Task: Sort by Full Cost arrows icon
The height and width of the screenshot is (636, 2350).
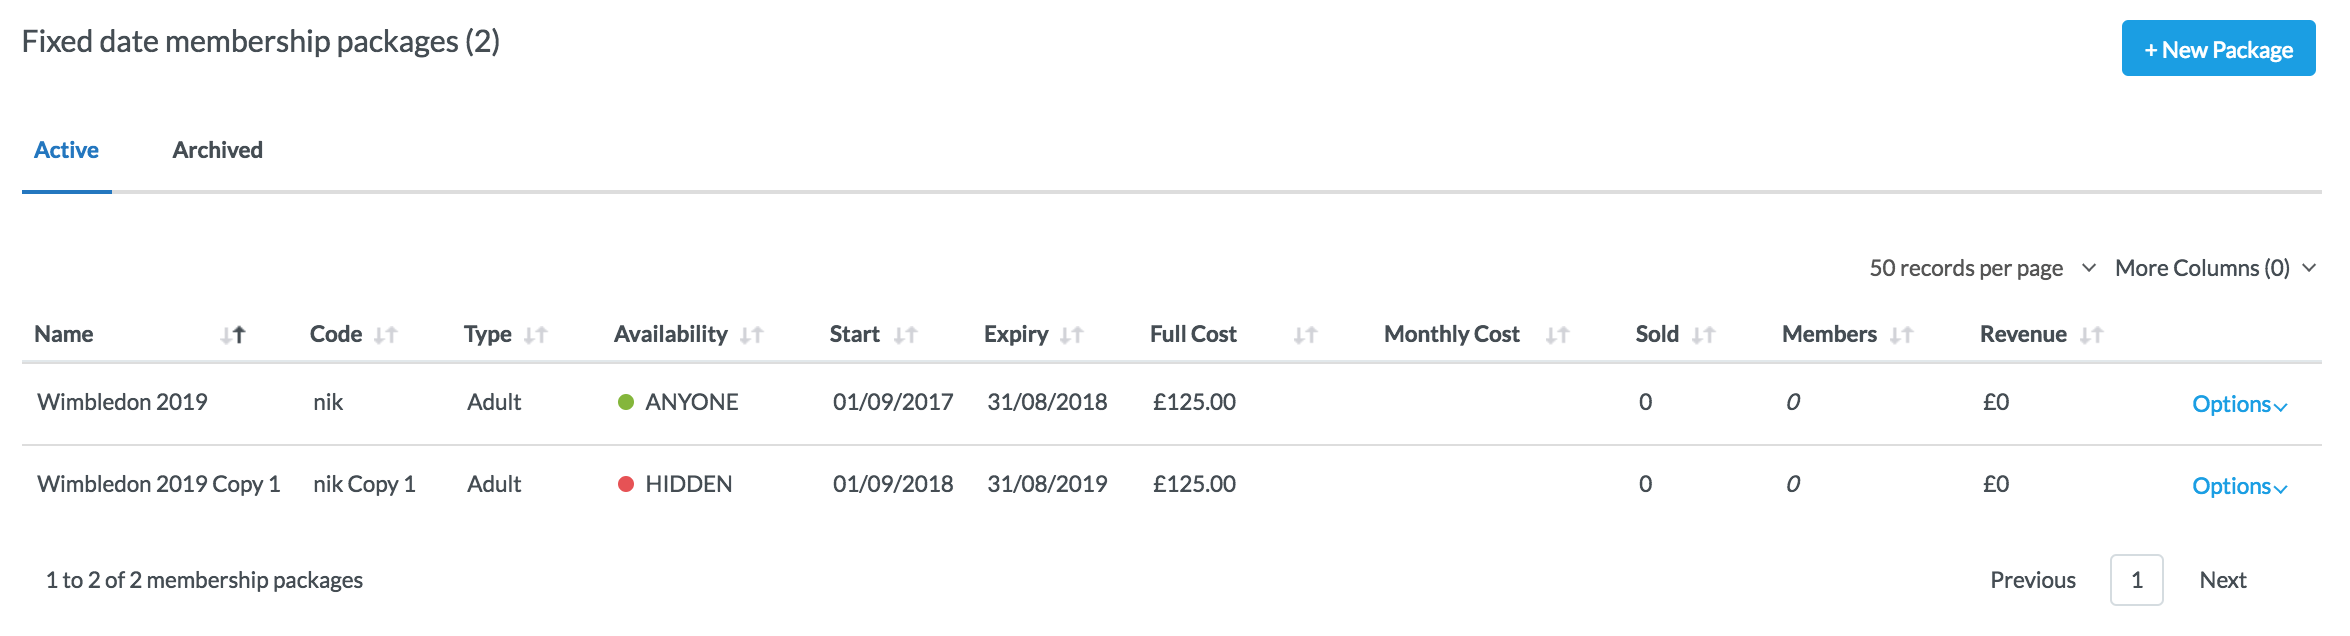Action: point(1305,336)
